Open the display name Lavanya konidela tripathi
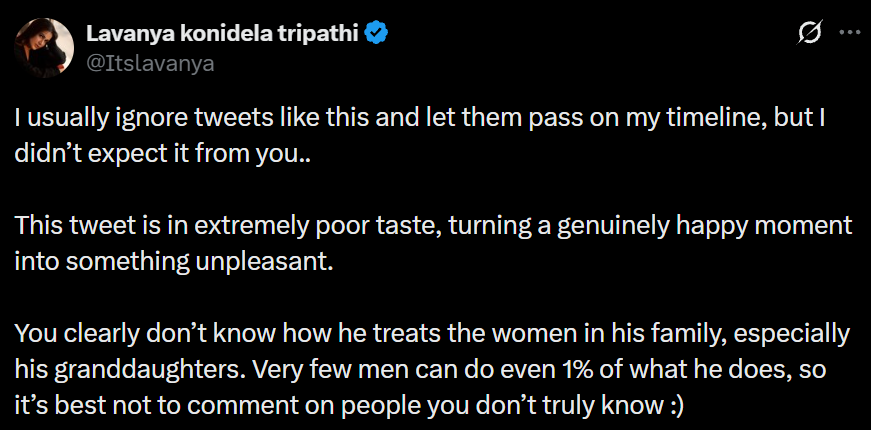The width and height of the screenshot is (871, 430). [x=221, y=35]
